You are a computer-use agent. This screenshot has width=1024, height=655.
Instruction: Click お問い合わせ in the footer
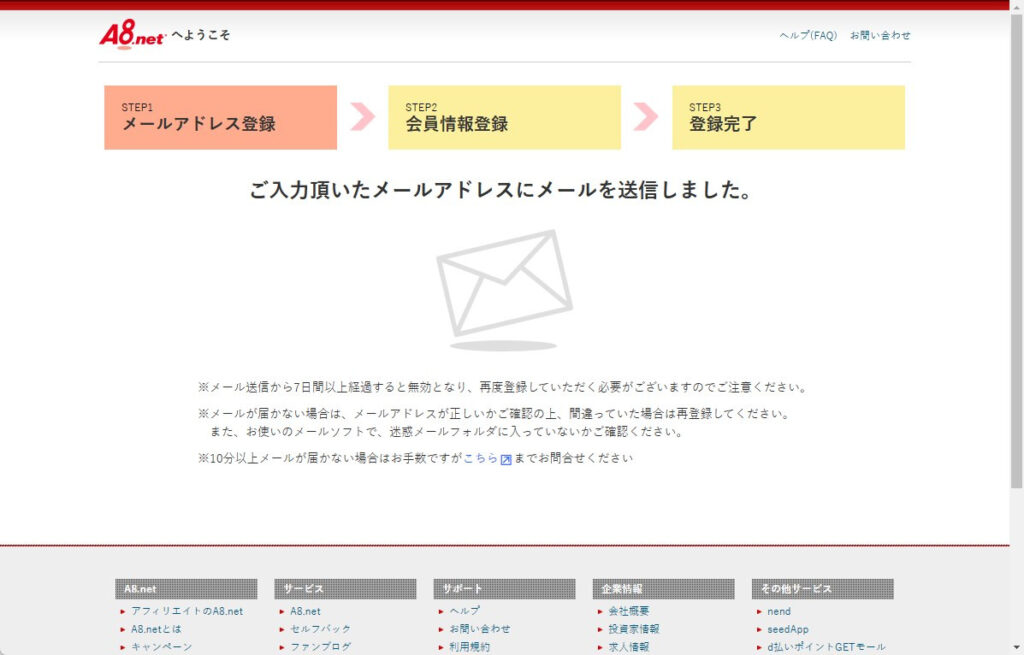(479, 629)
